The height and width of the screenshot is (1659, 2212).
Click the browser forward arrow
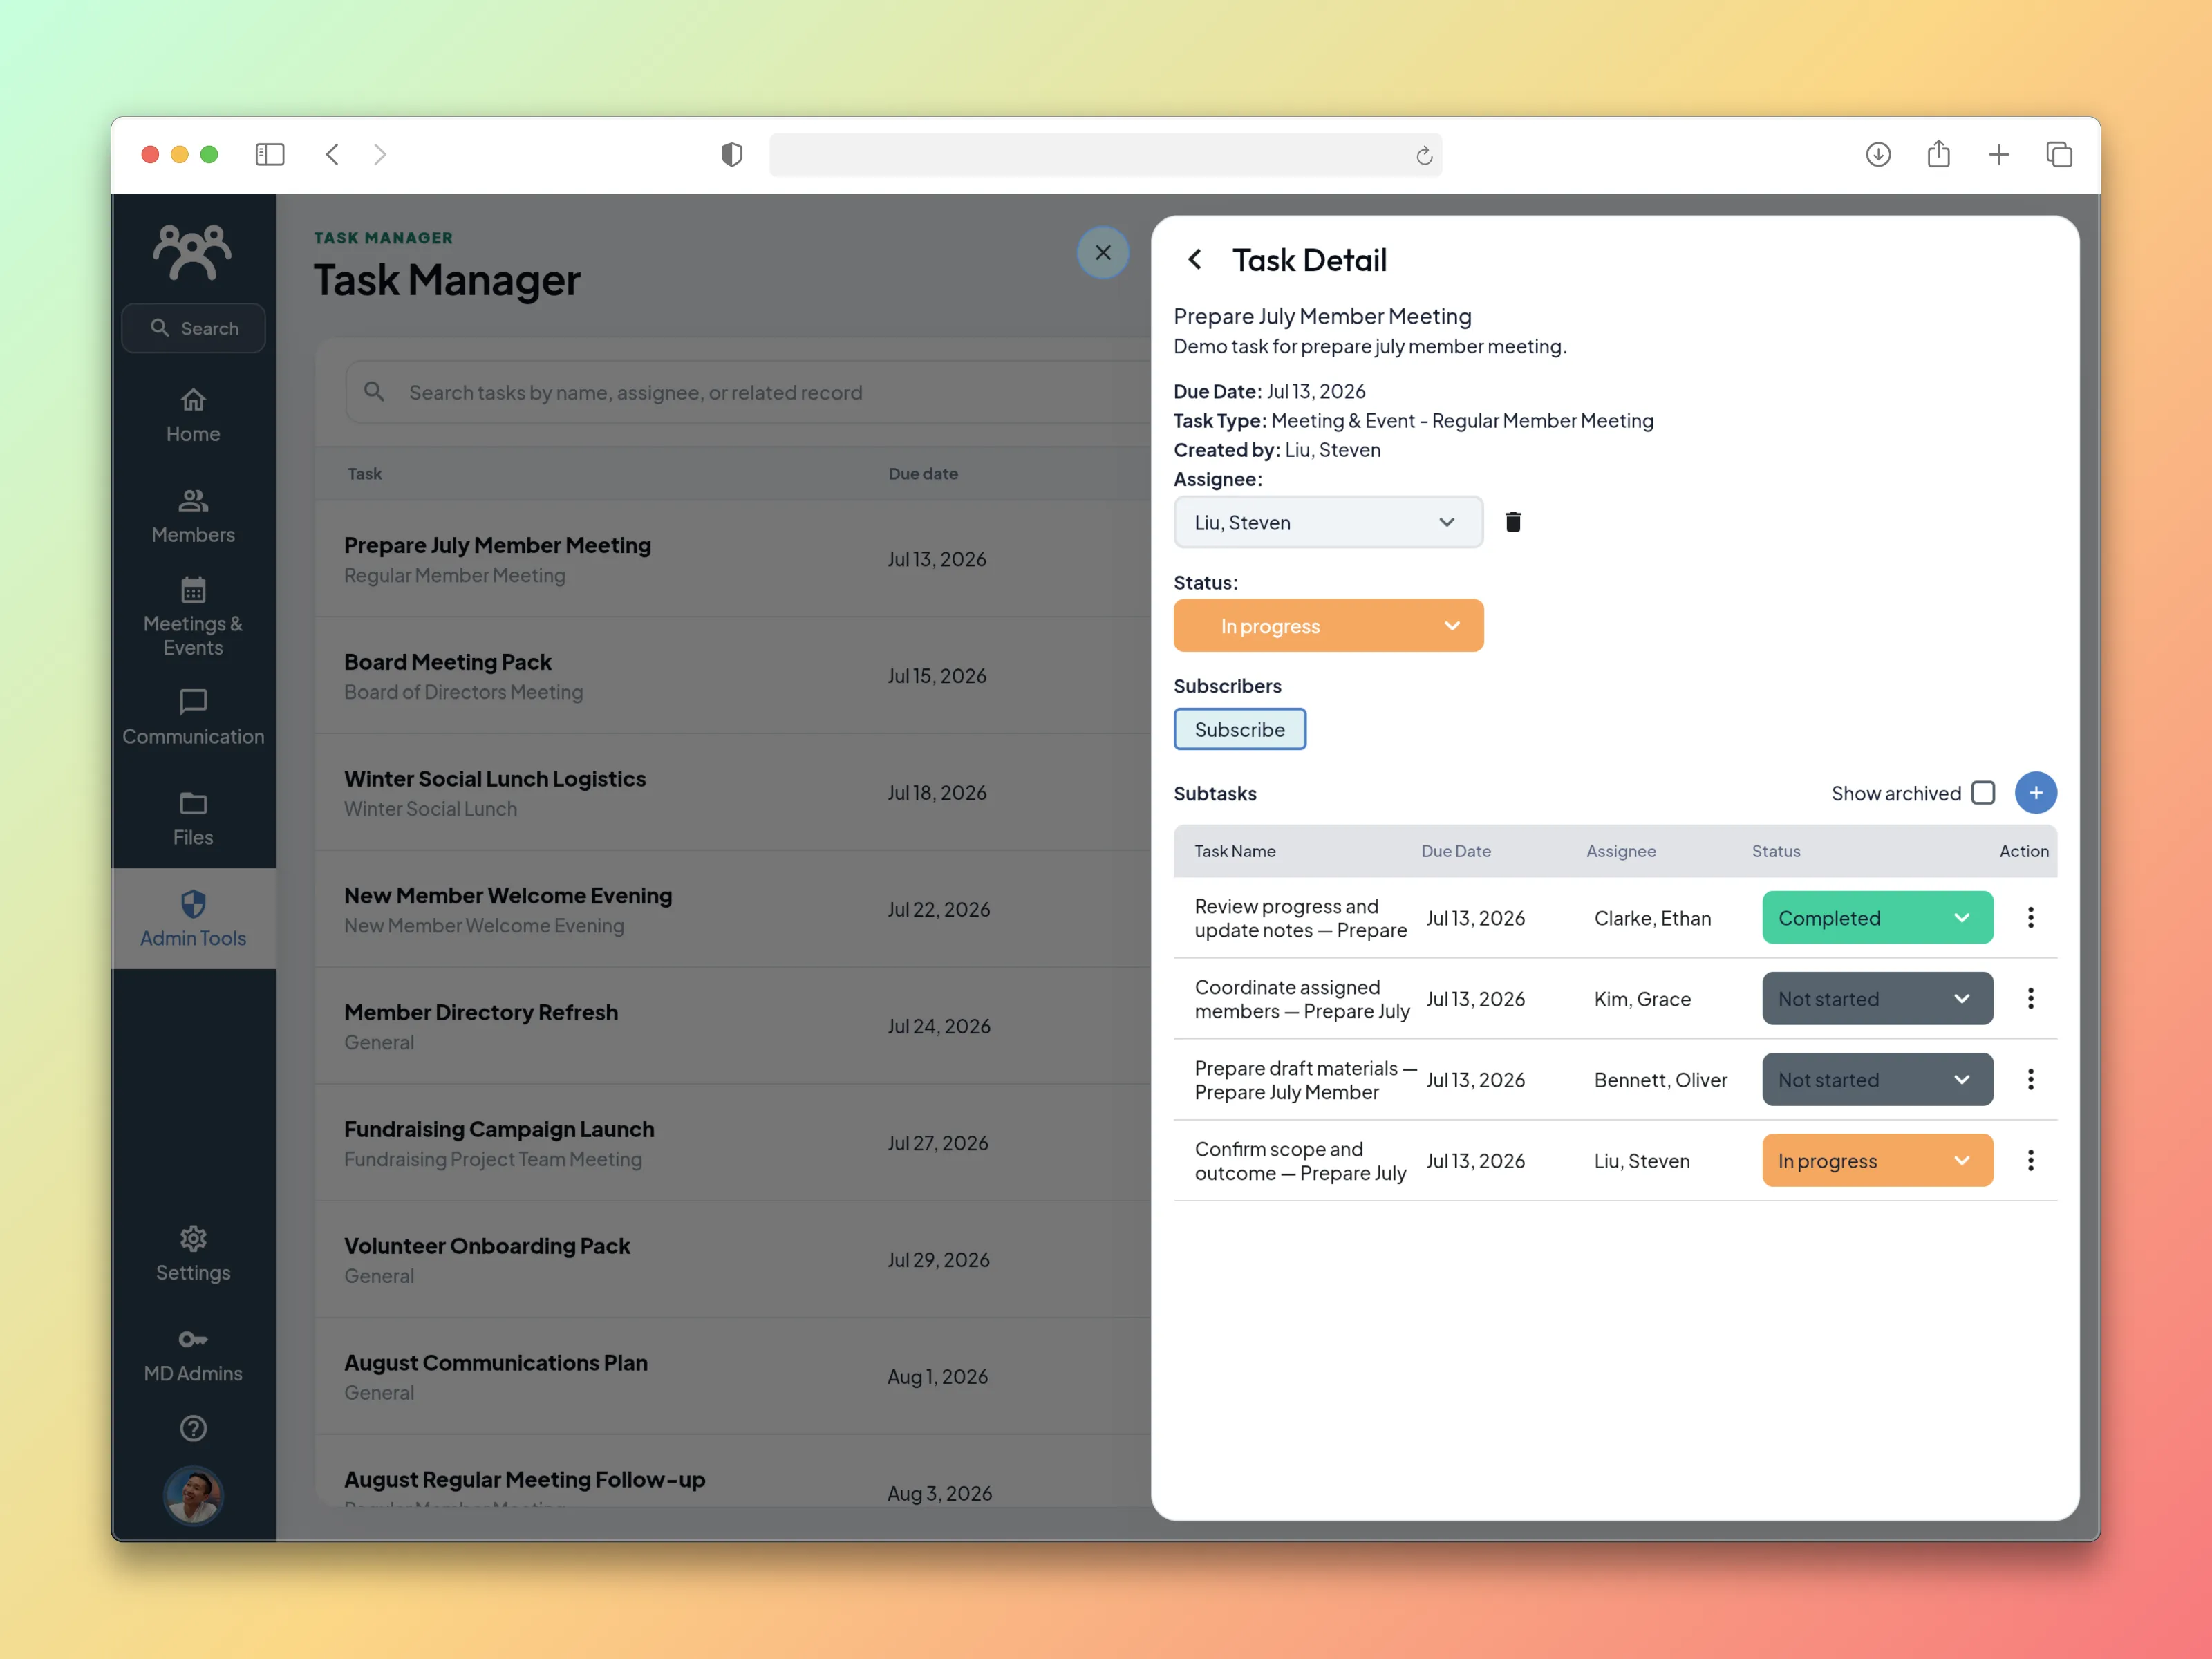click(x=380, y=154)
